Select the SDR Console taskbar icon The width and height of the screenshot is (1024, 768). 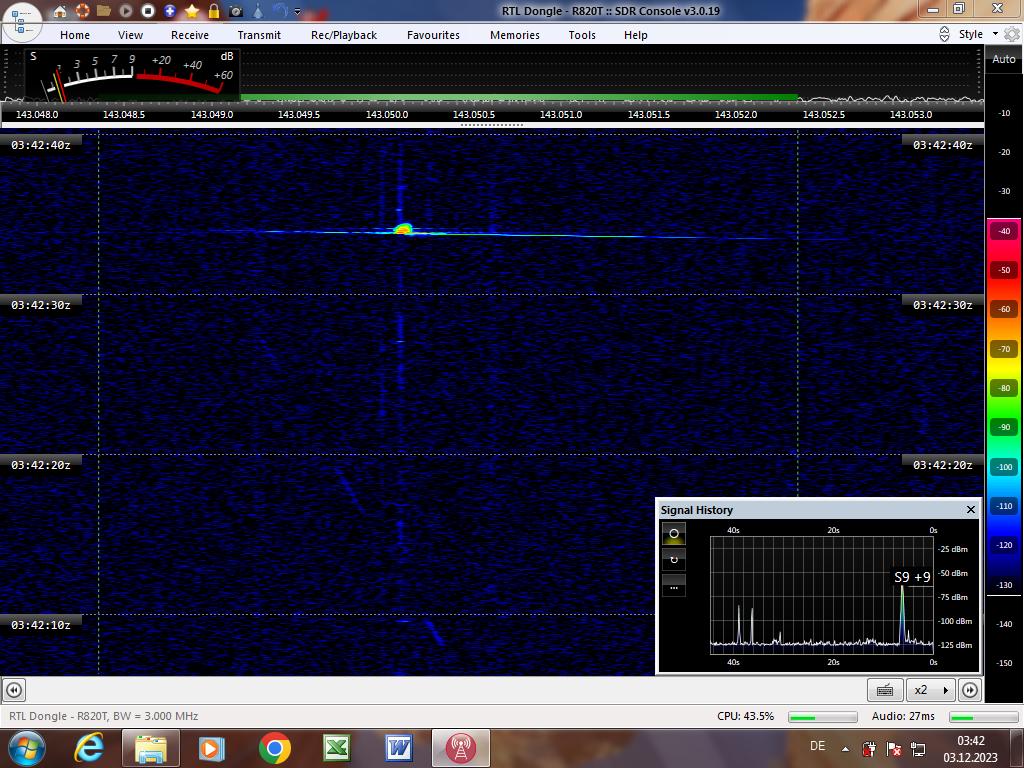click(460, 748)
